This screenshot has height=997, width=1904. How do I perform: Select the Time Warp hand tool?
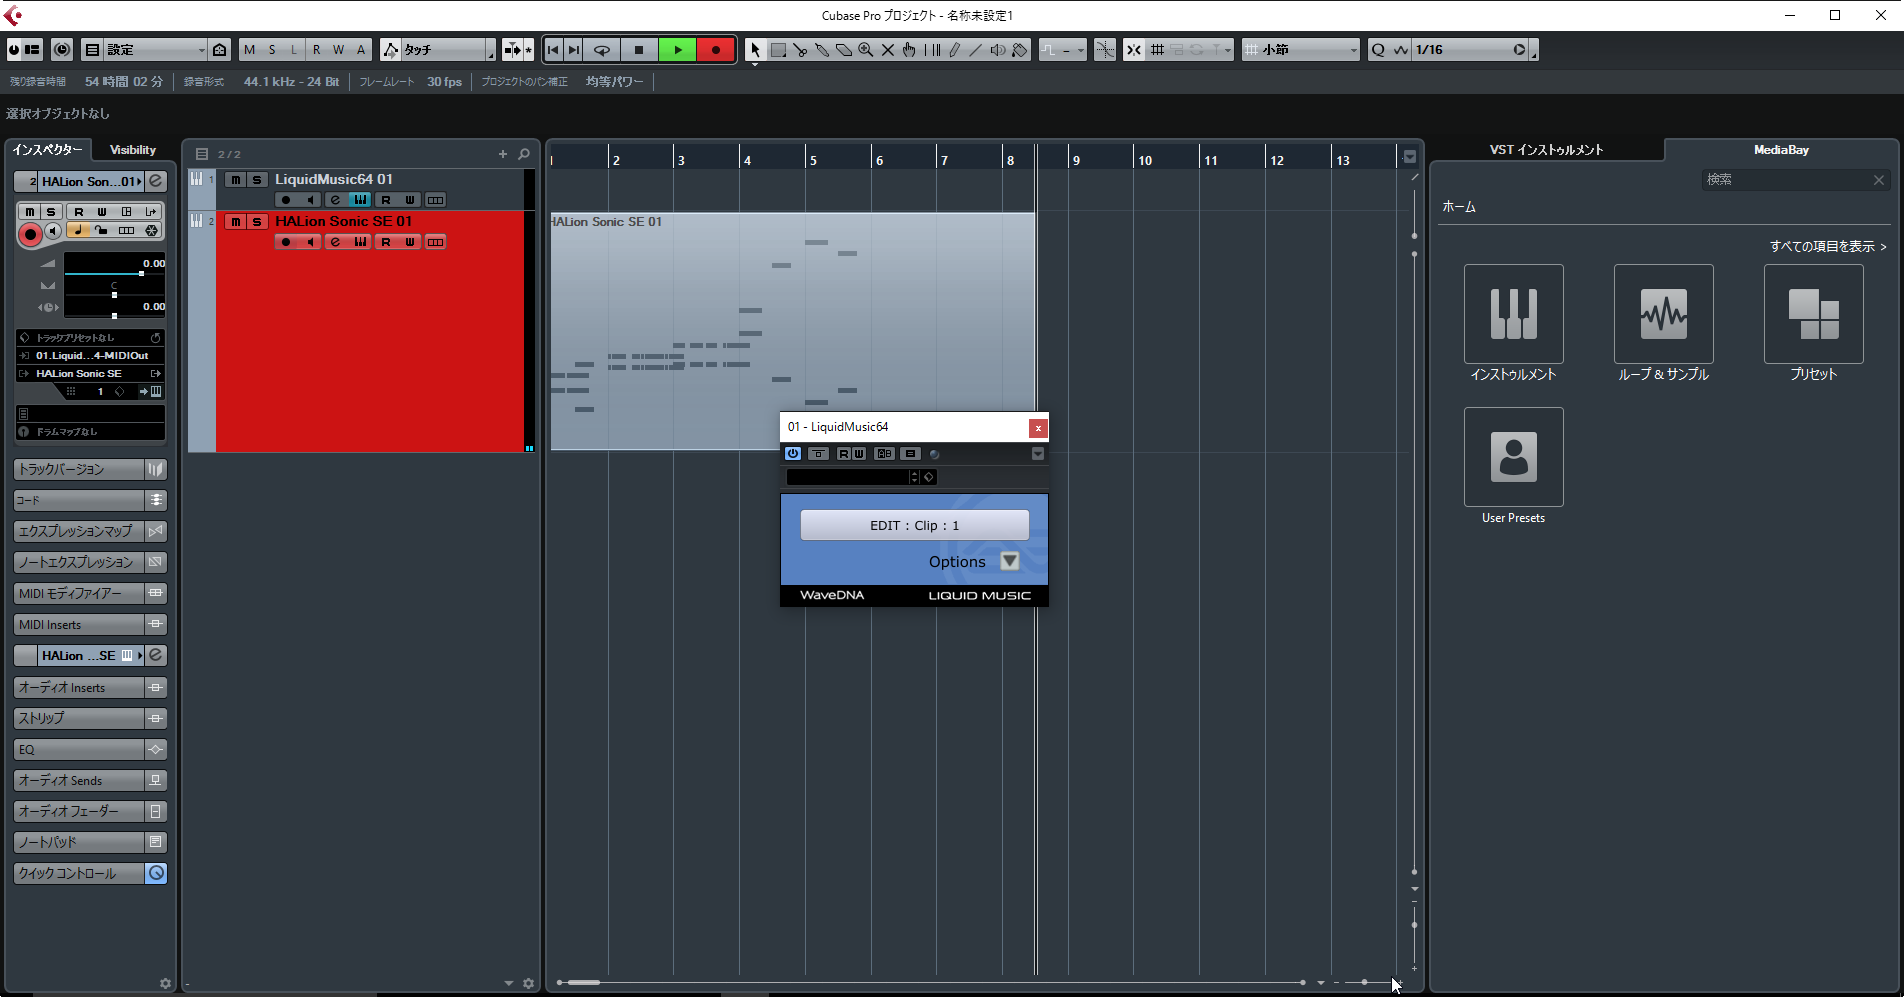pos(909,50)
